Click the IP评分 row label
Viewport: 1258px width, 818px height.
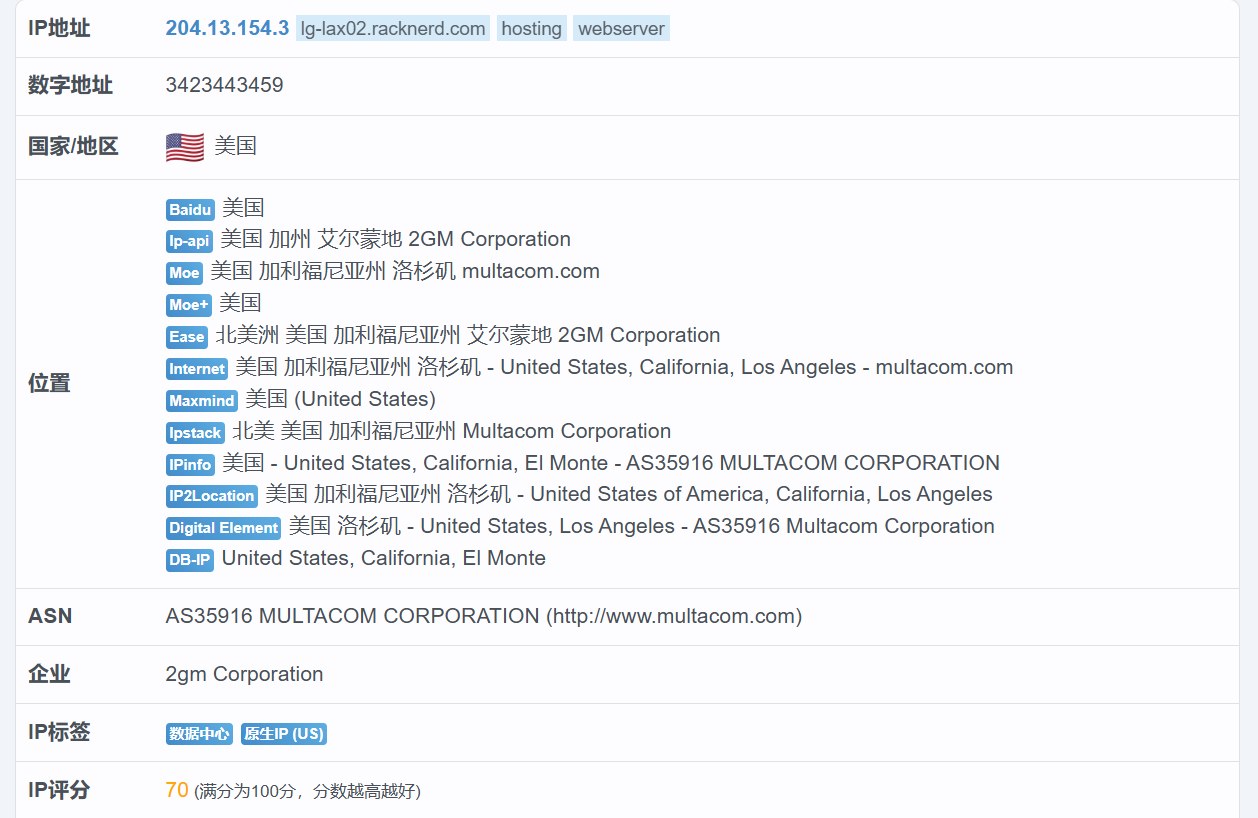point(59,790)
